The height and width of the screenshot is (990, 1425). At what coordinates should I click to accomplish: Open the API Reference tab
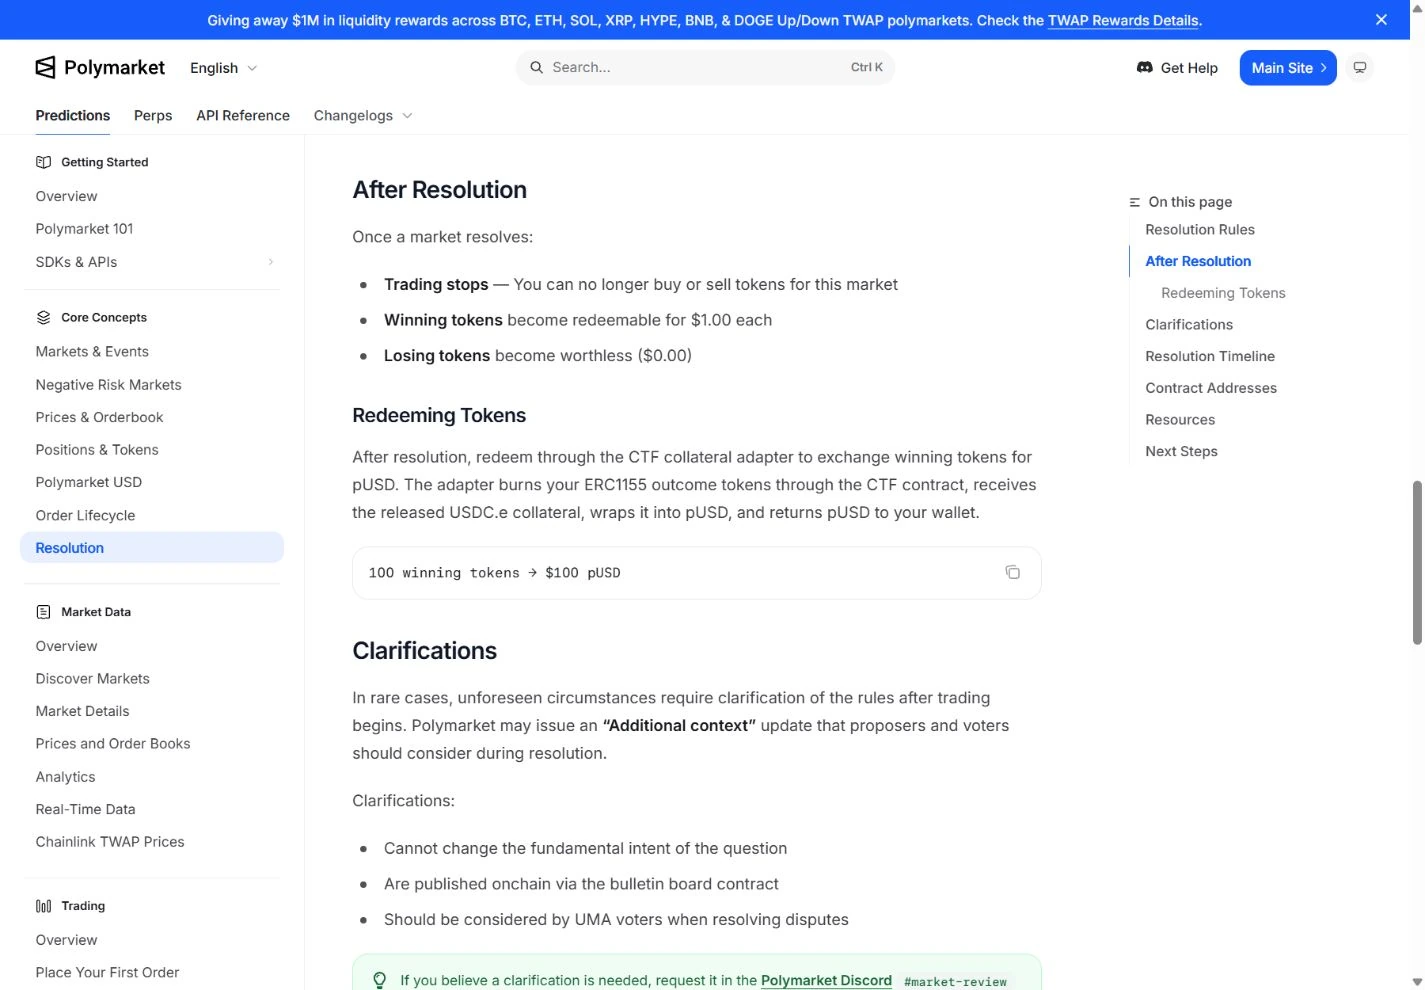[x=243, y=116]
